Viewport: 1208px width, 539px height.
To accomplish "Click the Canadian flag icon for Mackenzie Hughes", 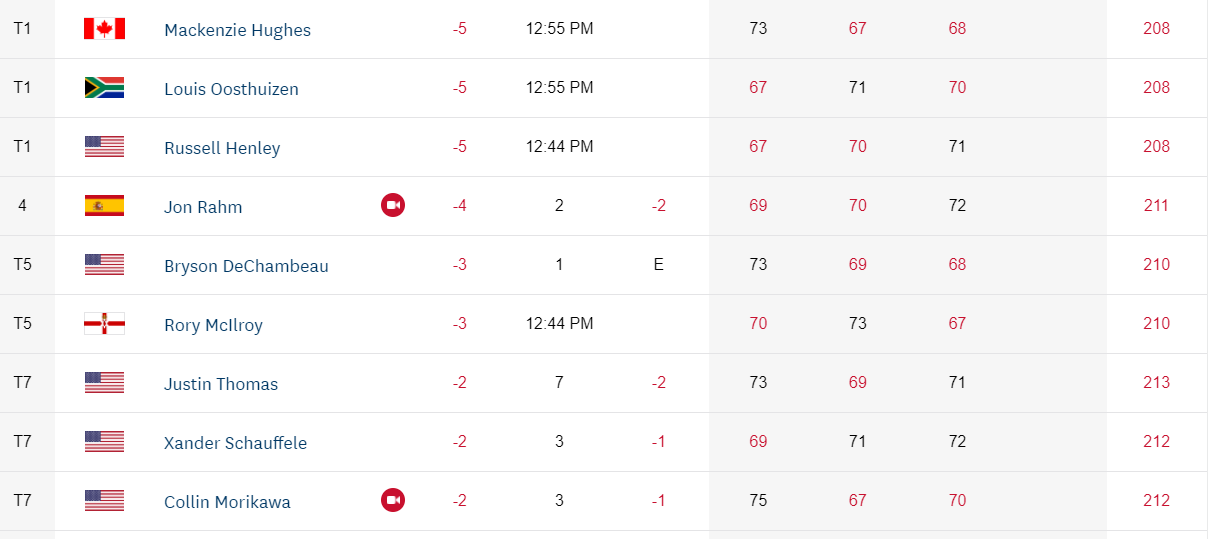I will 104,29.
